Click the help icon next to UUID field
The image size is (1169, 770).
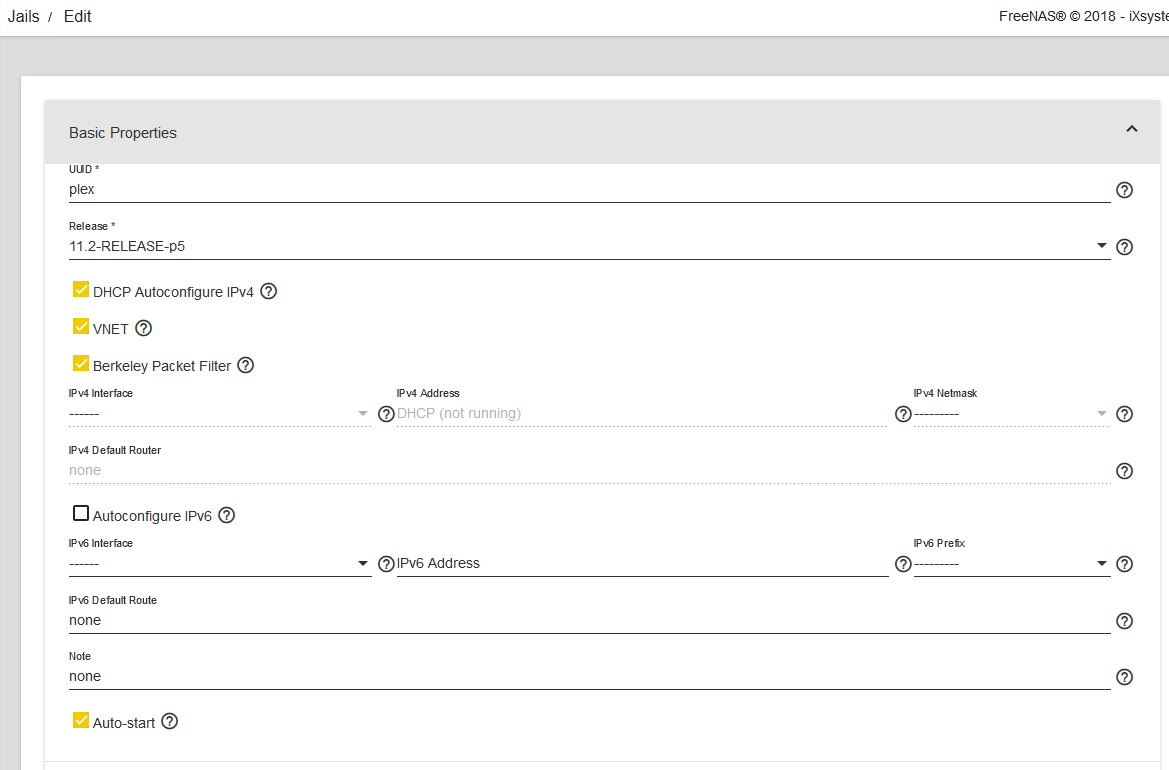click(x=1124, y=190)
